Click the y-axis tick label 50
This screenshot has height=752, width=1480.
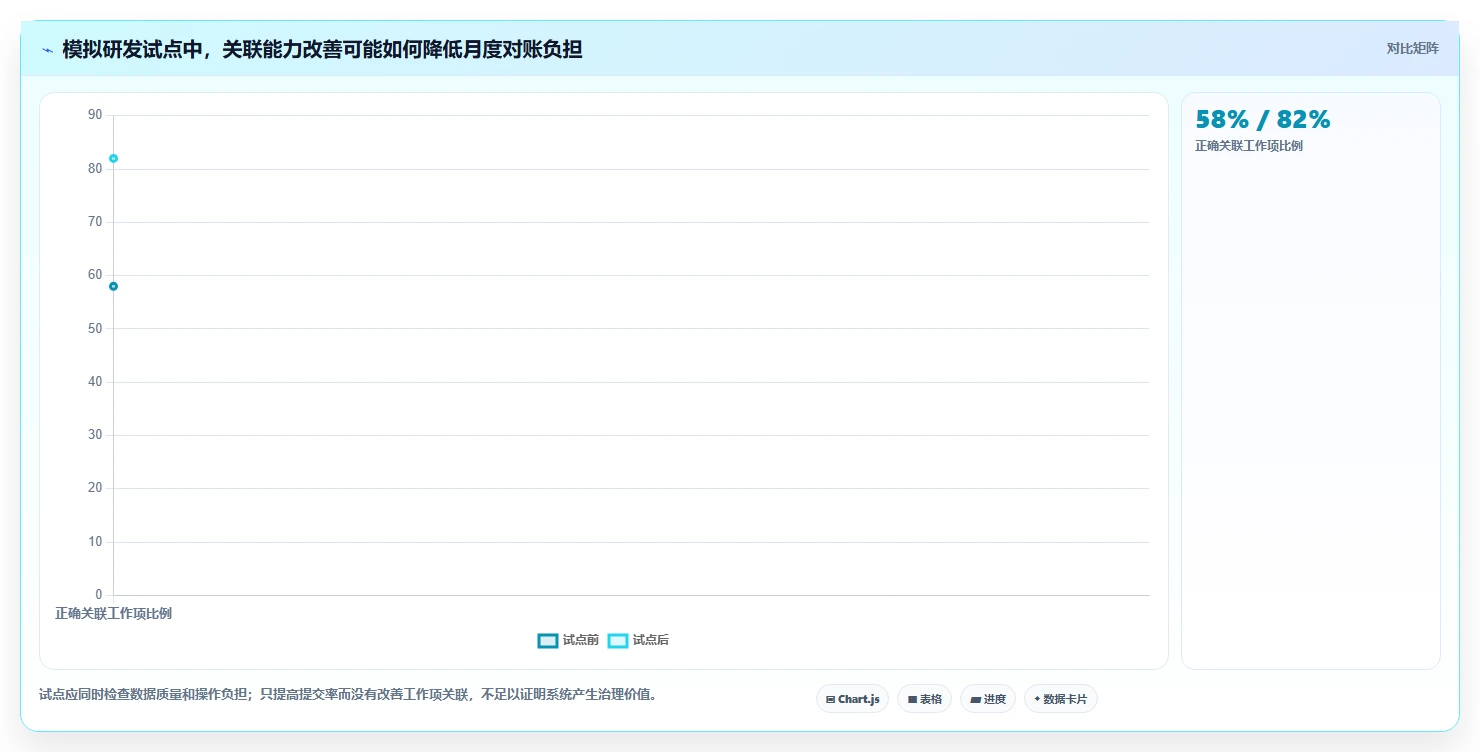point(95,328)
